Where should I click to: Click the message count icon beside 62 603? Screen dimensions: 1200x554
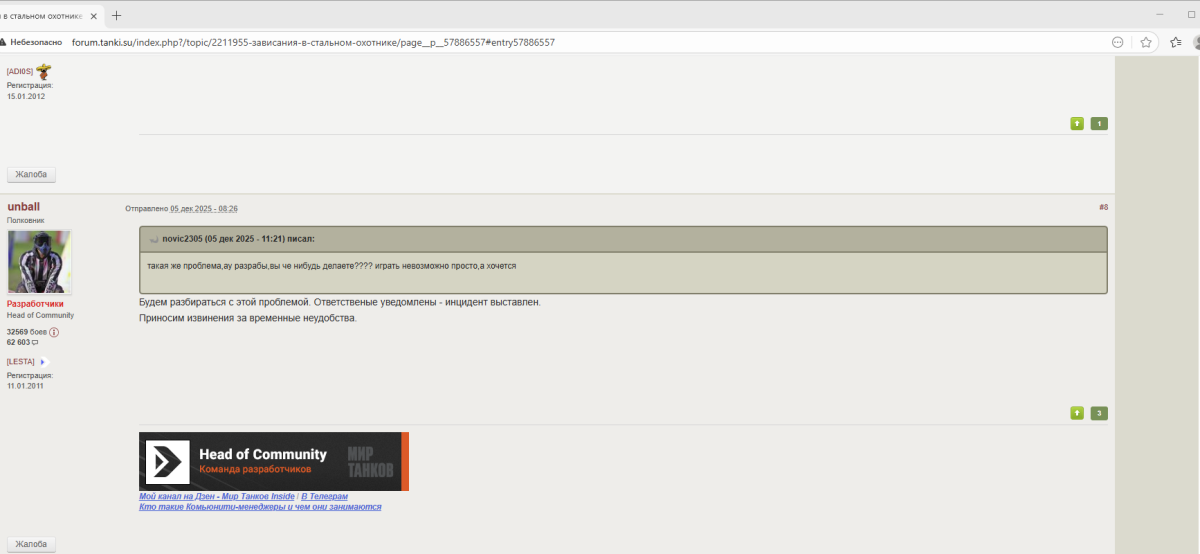tap(35, 343)
